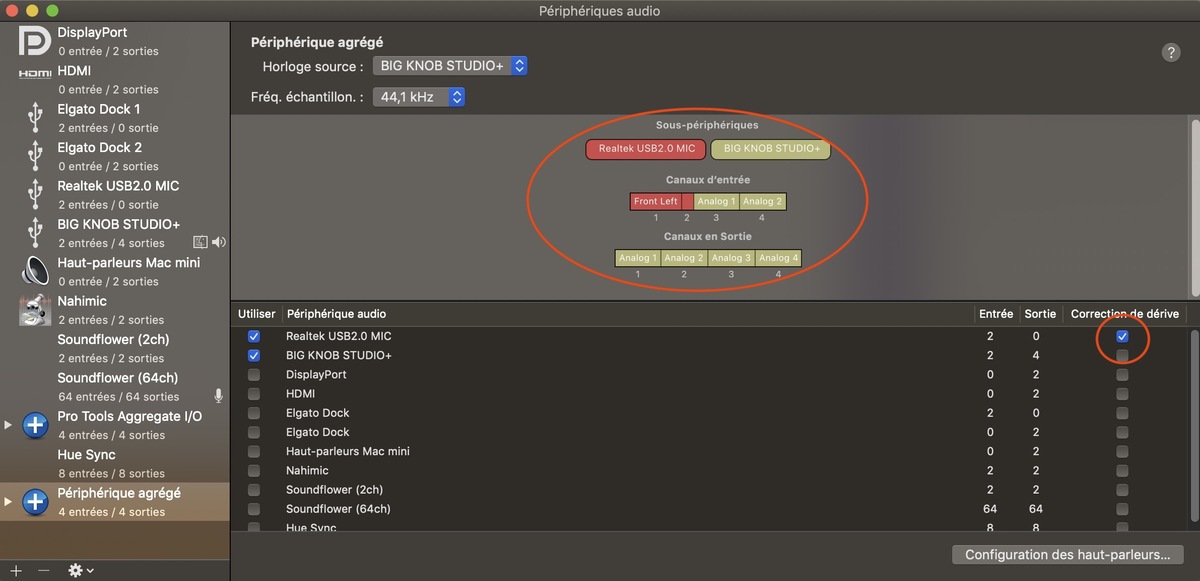
Task: Expand the Périphérique agrégé disclosure triangle
Action: click(8, 502)
